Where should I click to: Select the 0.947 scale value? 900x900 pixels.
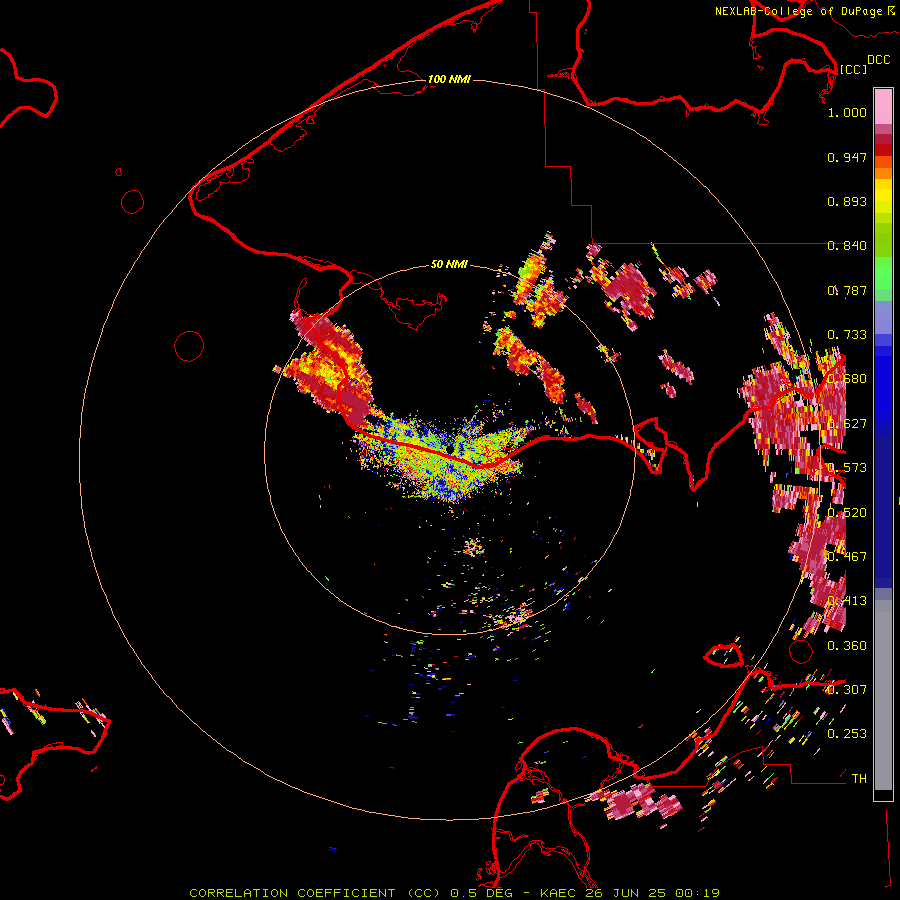click(x=847, y=157)
